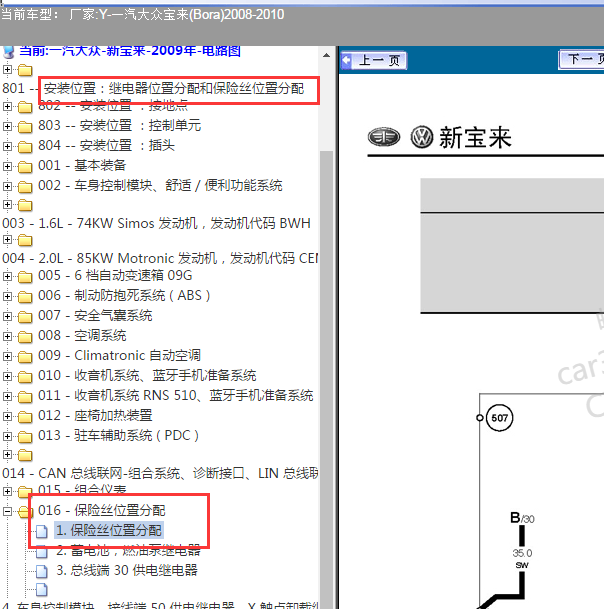Screen dimensions: 604x609
Task: Open 008 - 空调系统
Action: (x=82, y=335)
